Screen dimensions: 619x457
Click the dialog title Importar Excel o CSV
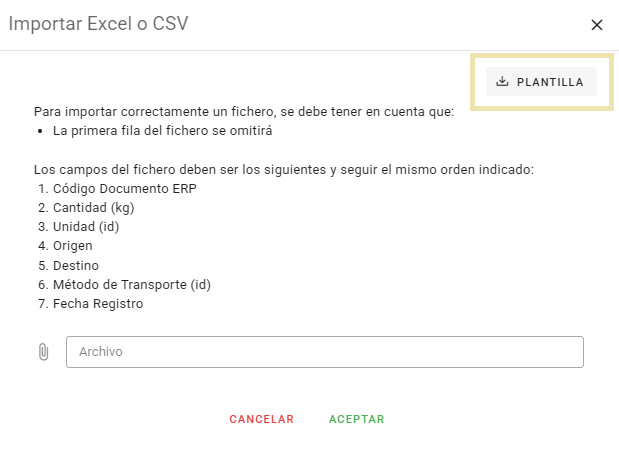[x=98, y=24]
